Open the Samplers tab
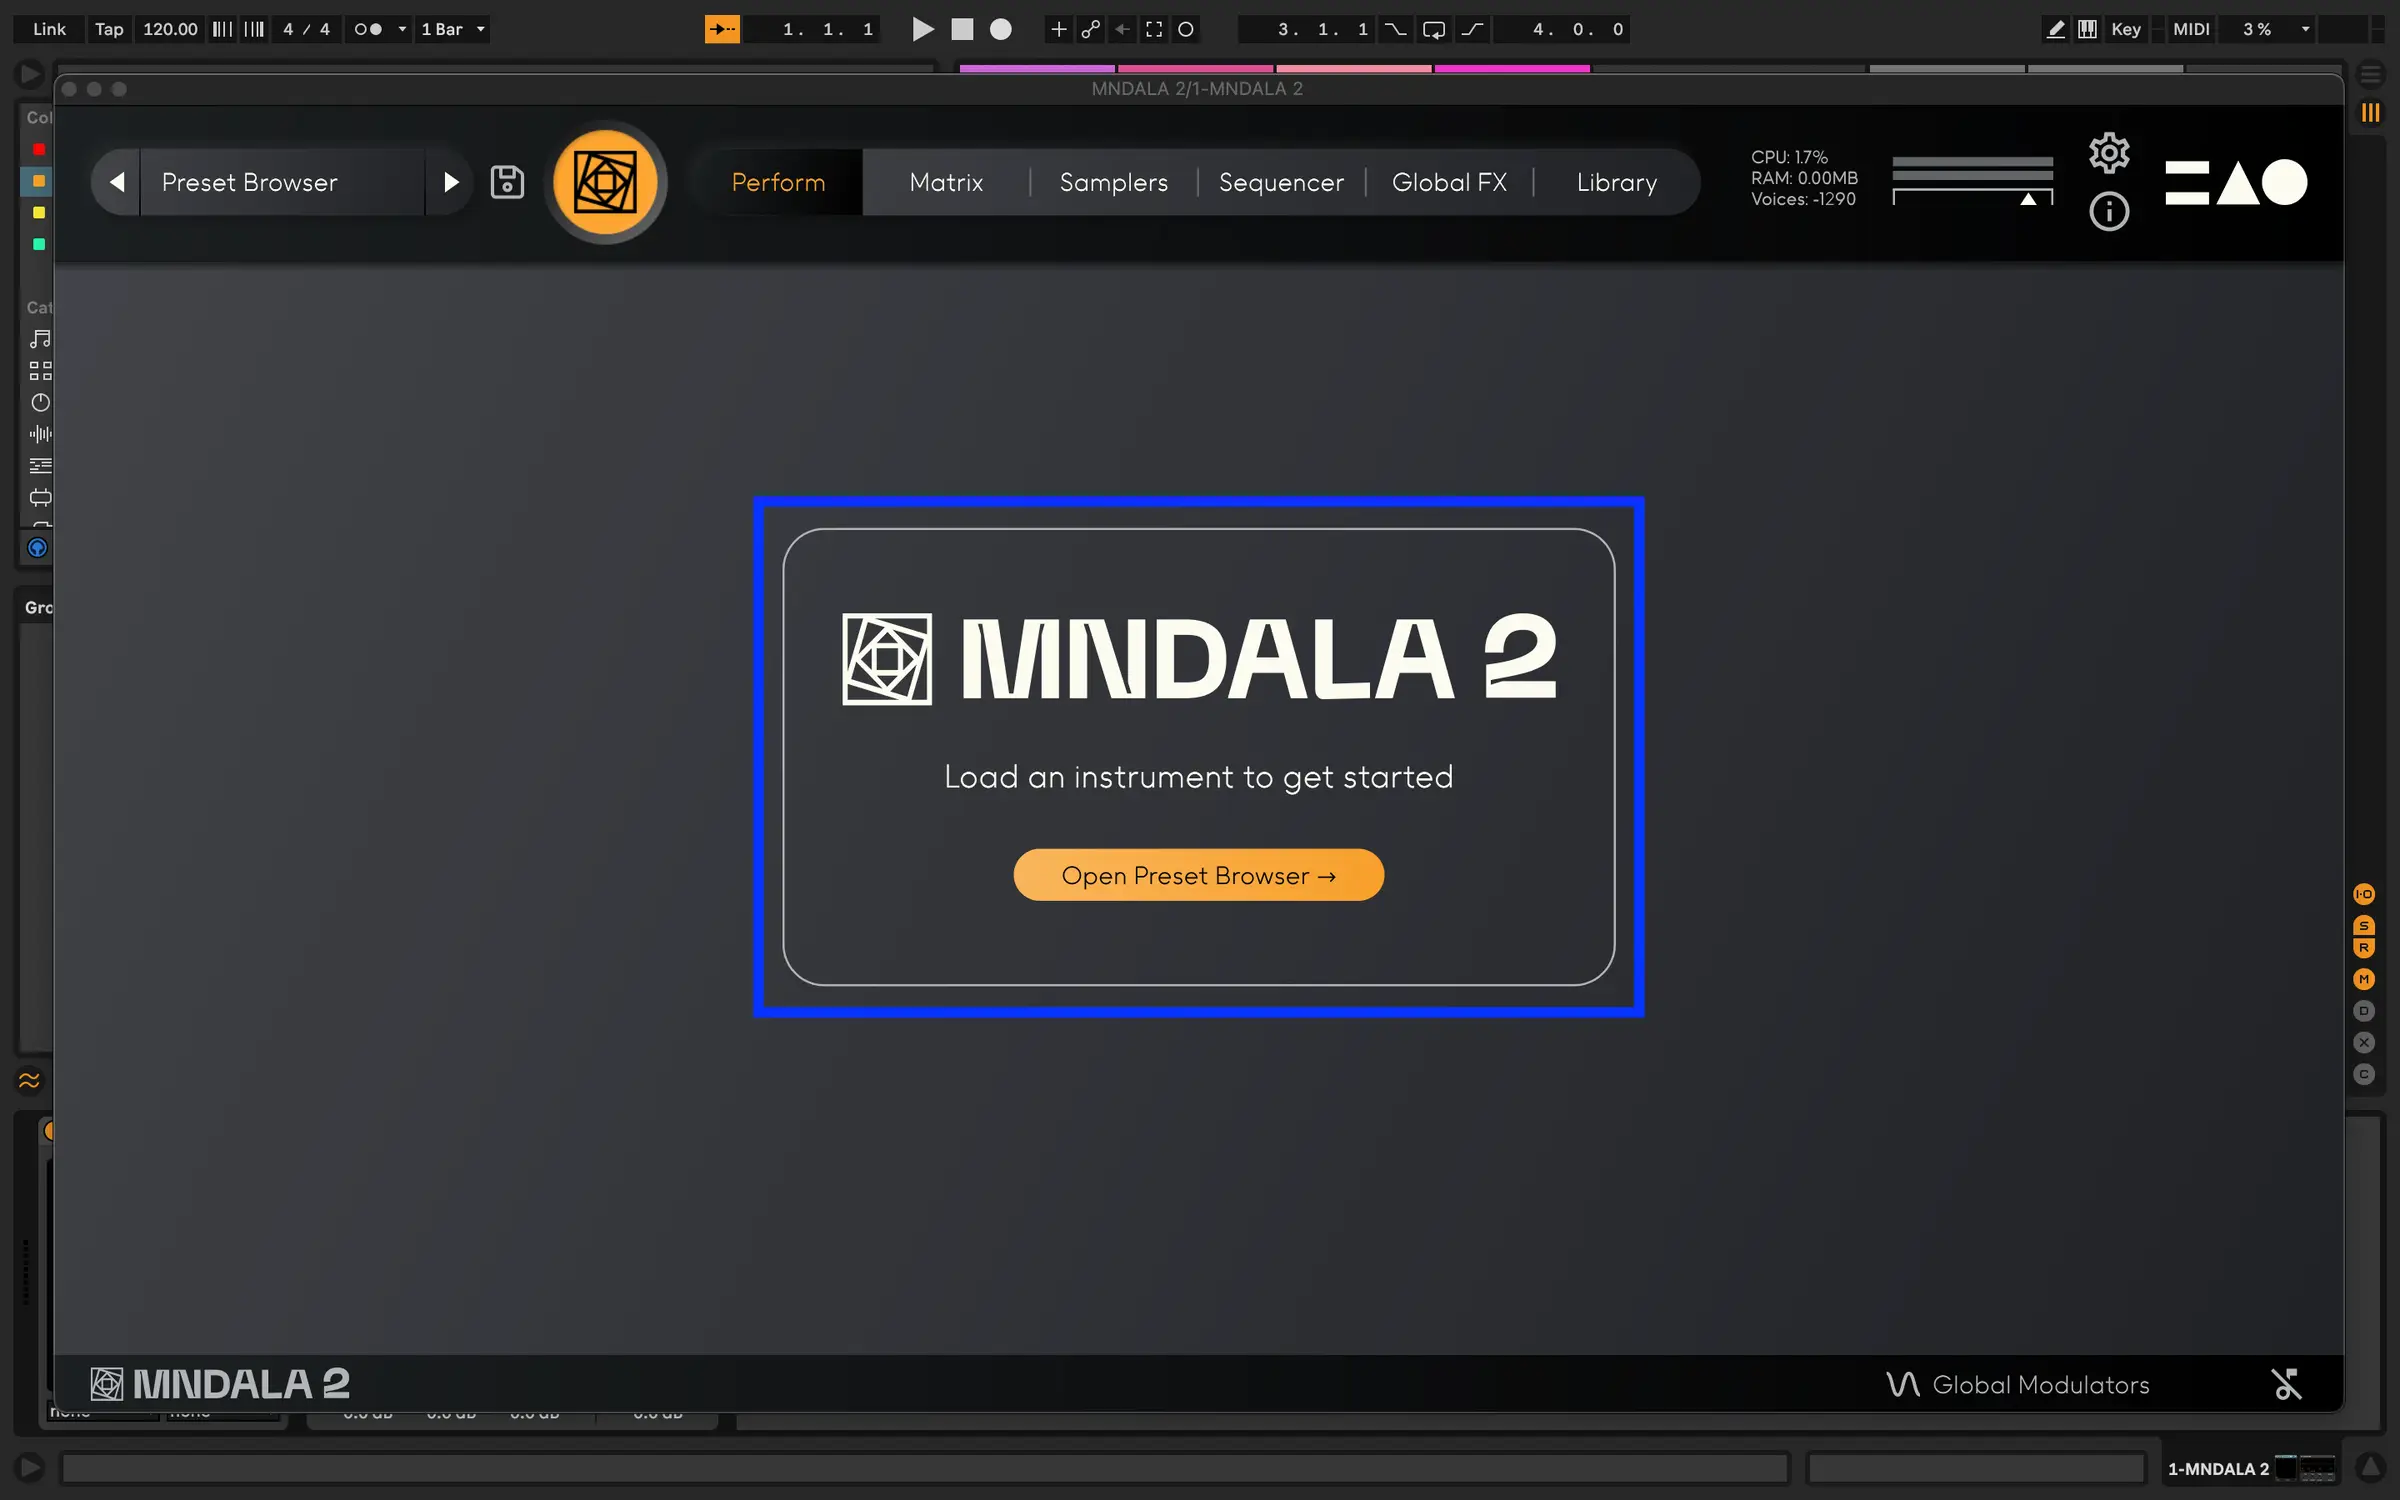 [x=1113, y=182]
